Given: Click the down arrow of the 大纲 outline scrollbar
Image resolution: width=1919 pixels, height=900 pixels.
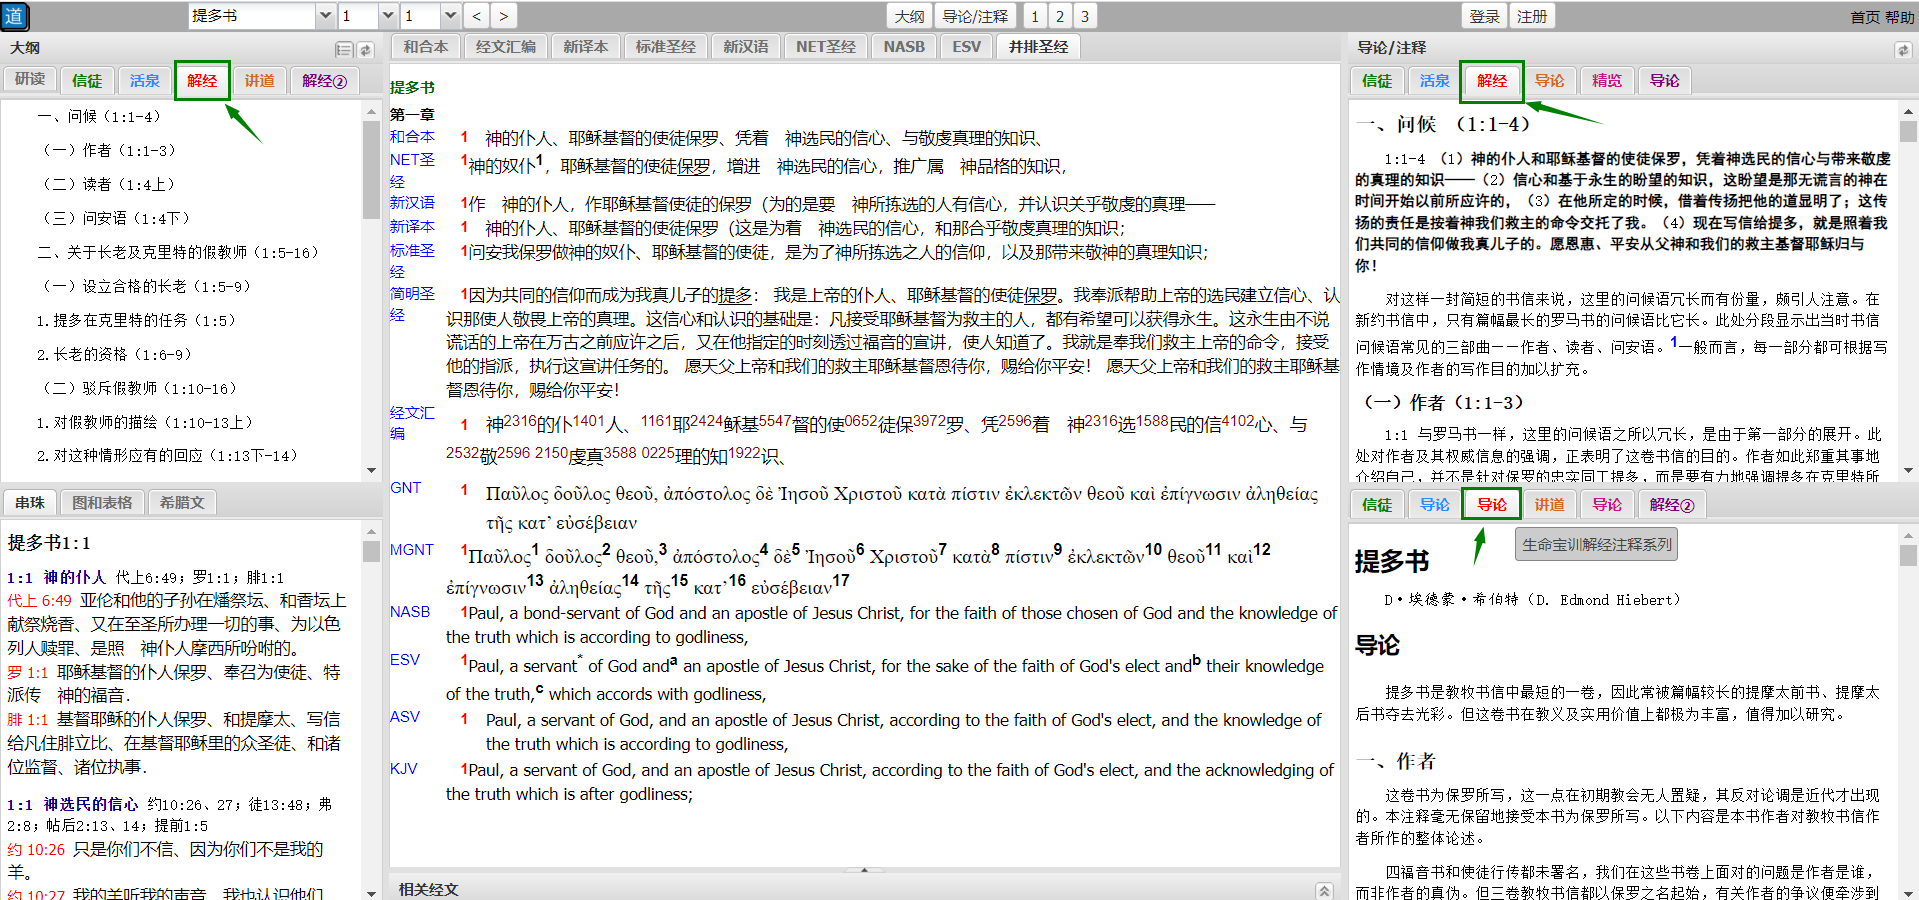Looking at the screenshot, I should click(x=371, y=470).
